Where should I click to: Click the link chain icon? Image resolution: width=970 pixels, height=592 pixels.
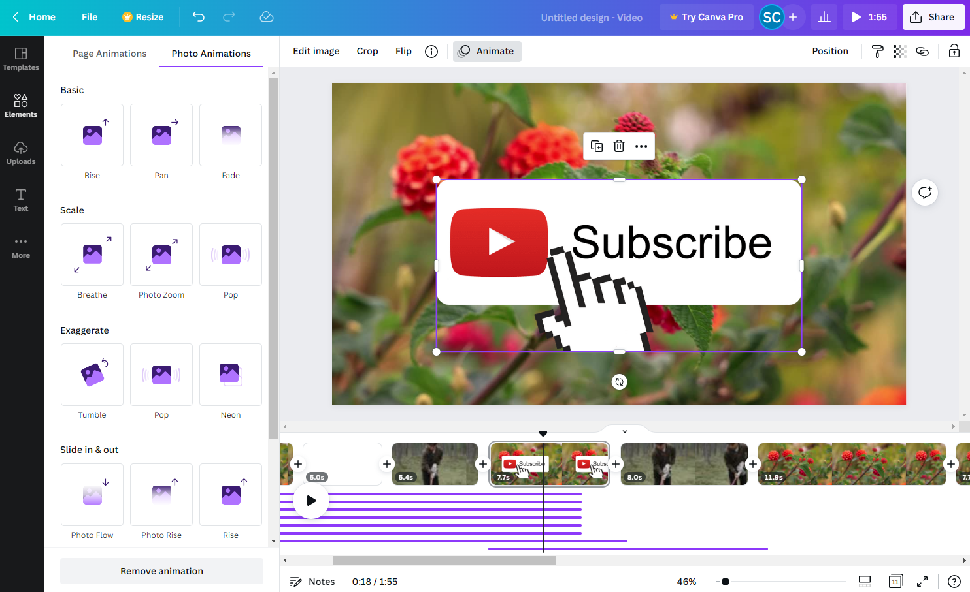pos(922,51)
